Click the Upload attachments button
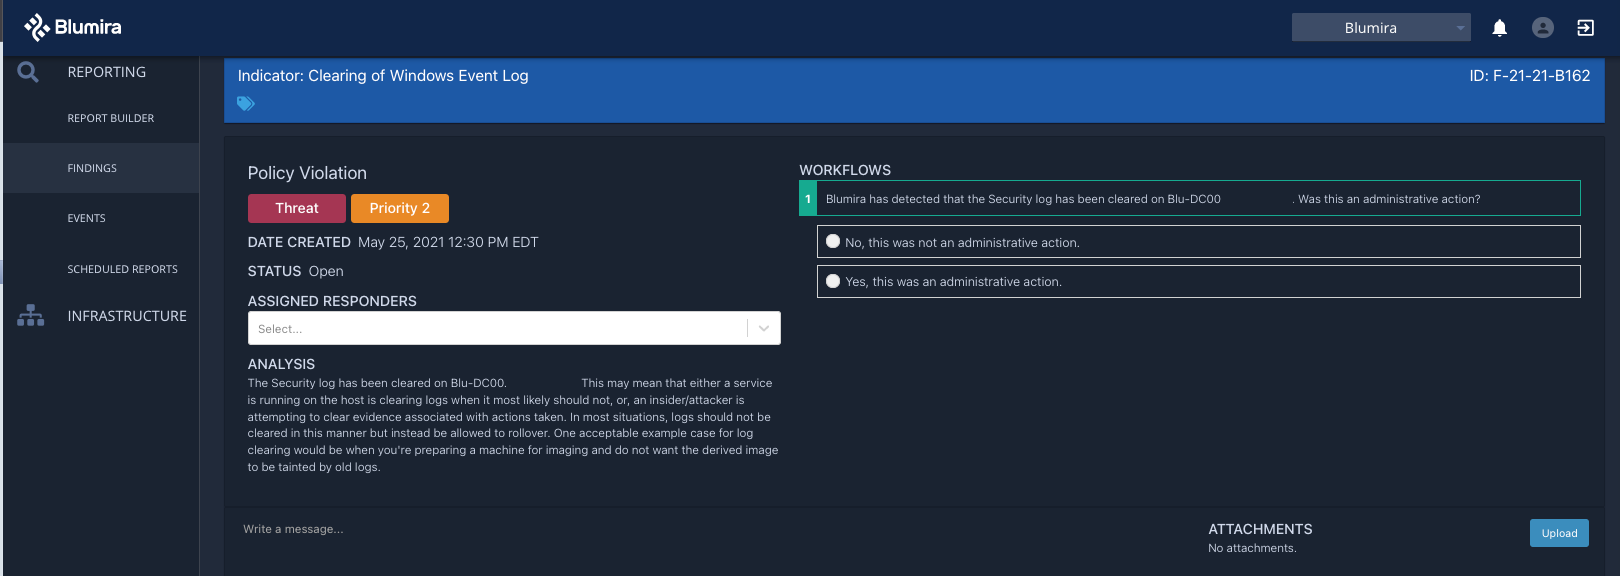 click(x=1559, y=533)
